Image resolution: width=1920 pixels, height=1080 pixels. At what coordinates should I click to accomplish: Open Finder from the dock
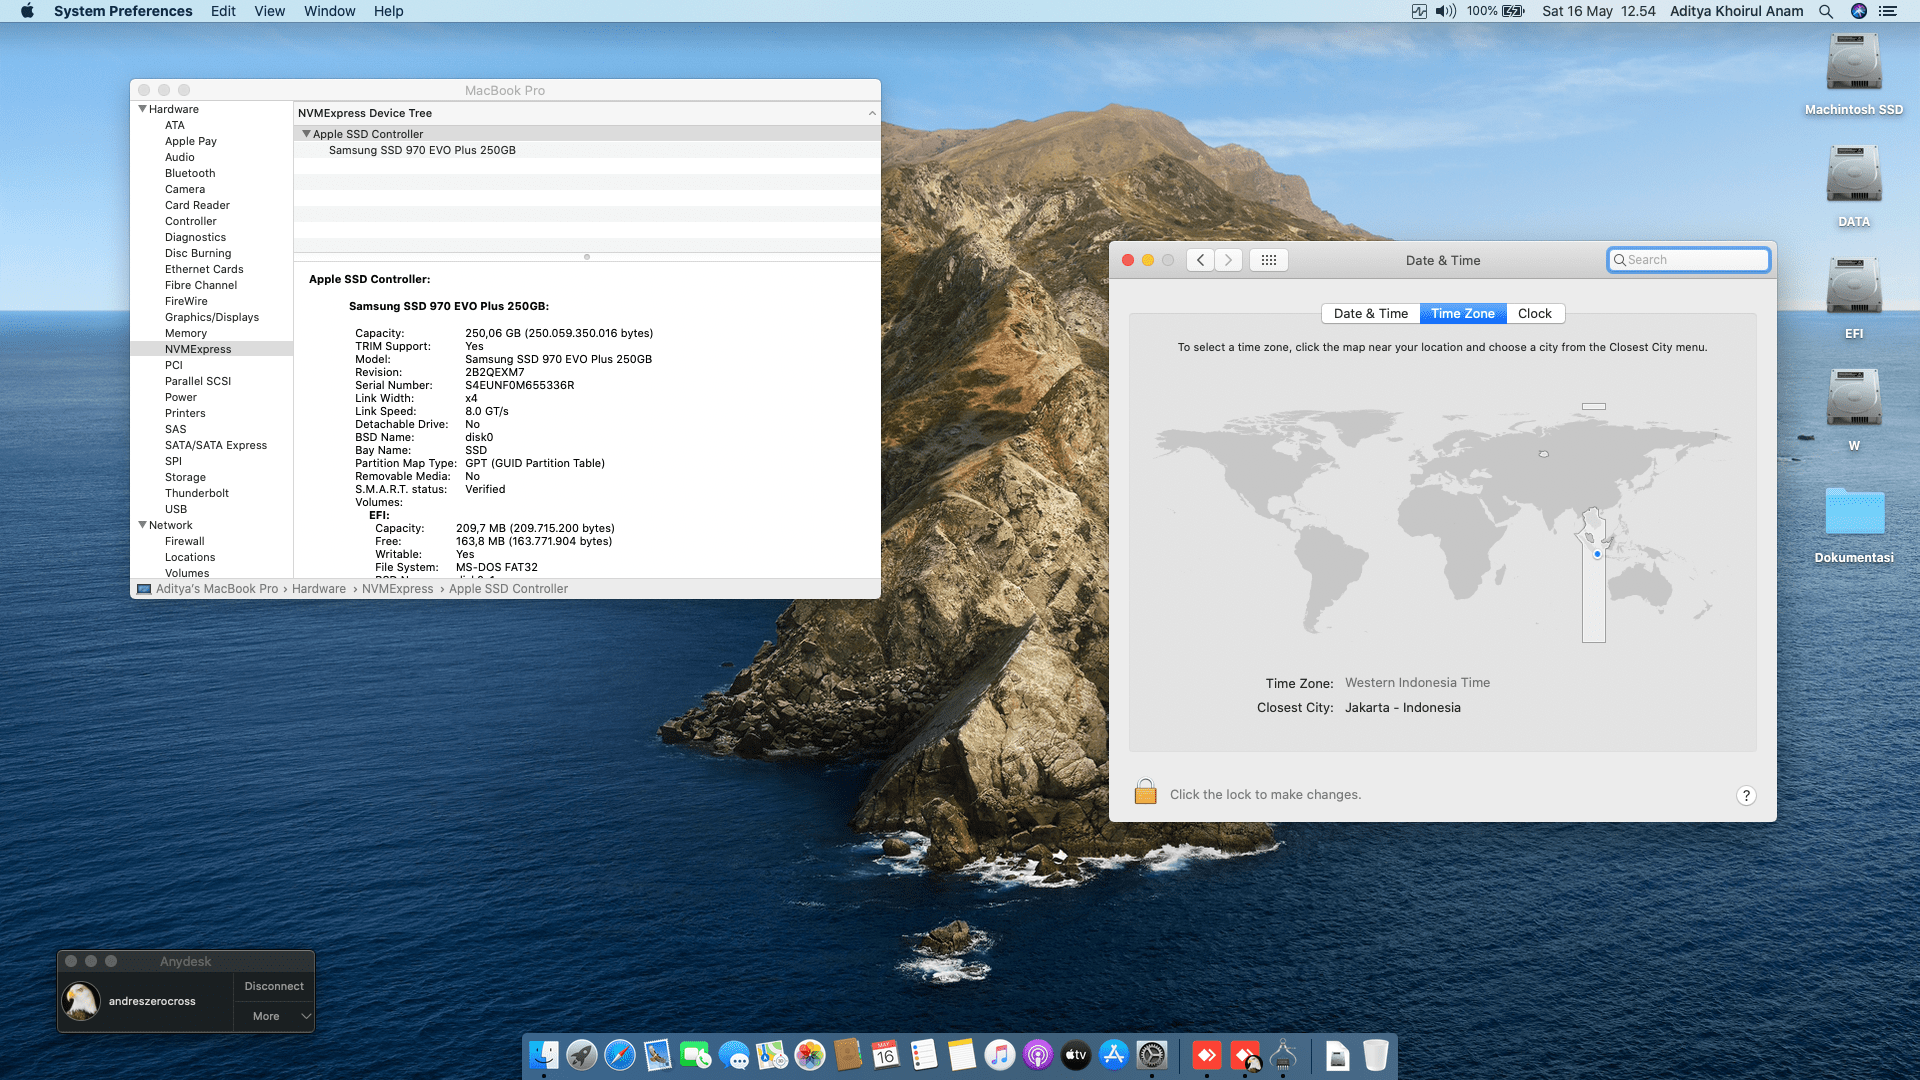(544, 1055)
